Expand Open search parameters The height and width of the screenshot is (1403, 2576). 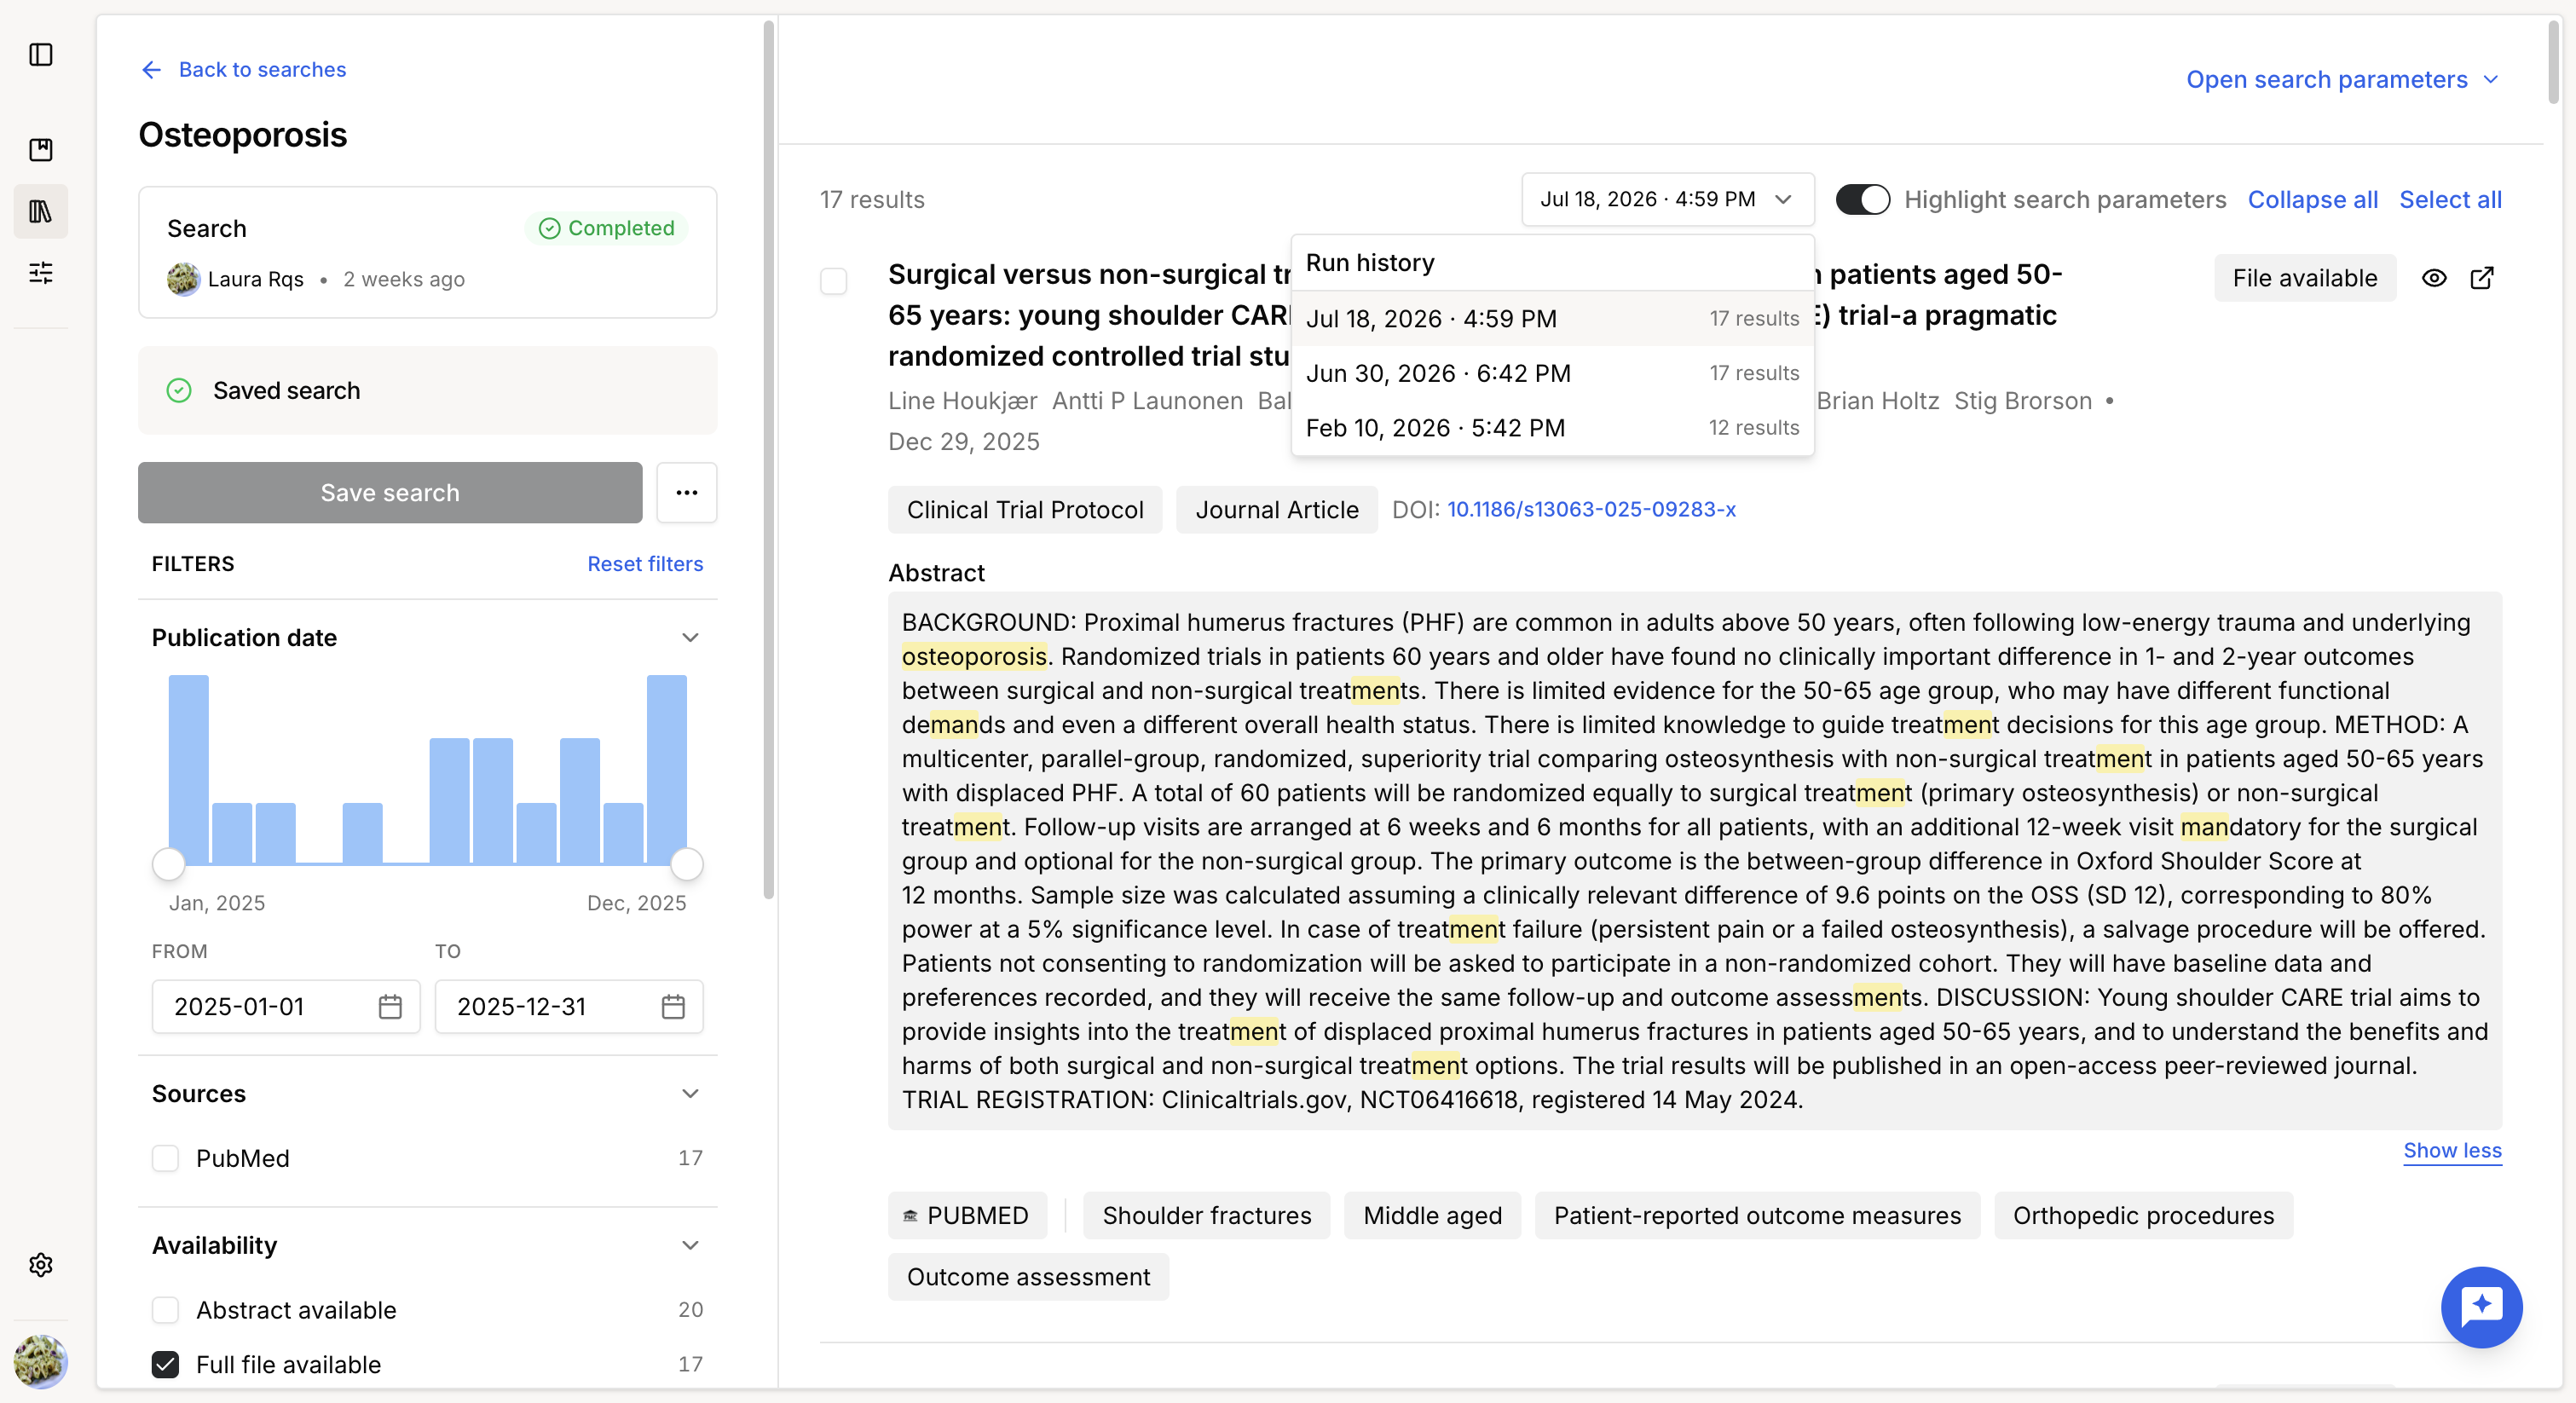2342,80
